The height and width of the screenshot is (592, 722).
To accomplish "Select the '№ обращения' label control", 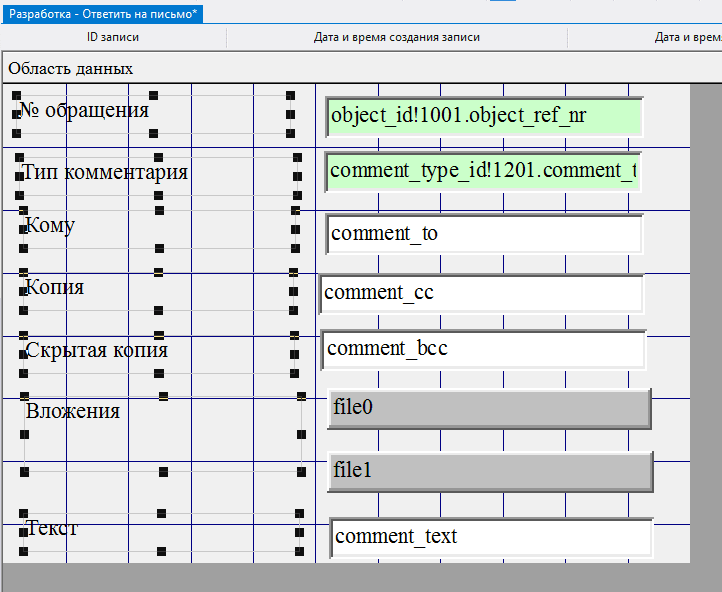I will [84, 110].
